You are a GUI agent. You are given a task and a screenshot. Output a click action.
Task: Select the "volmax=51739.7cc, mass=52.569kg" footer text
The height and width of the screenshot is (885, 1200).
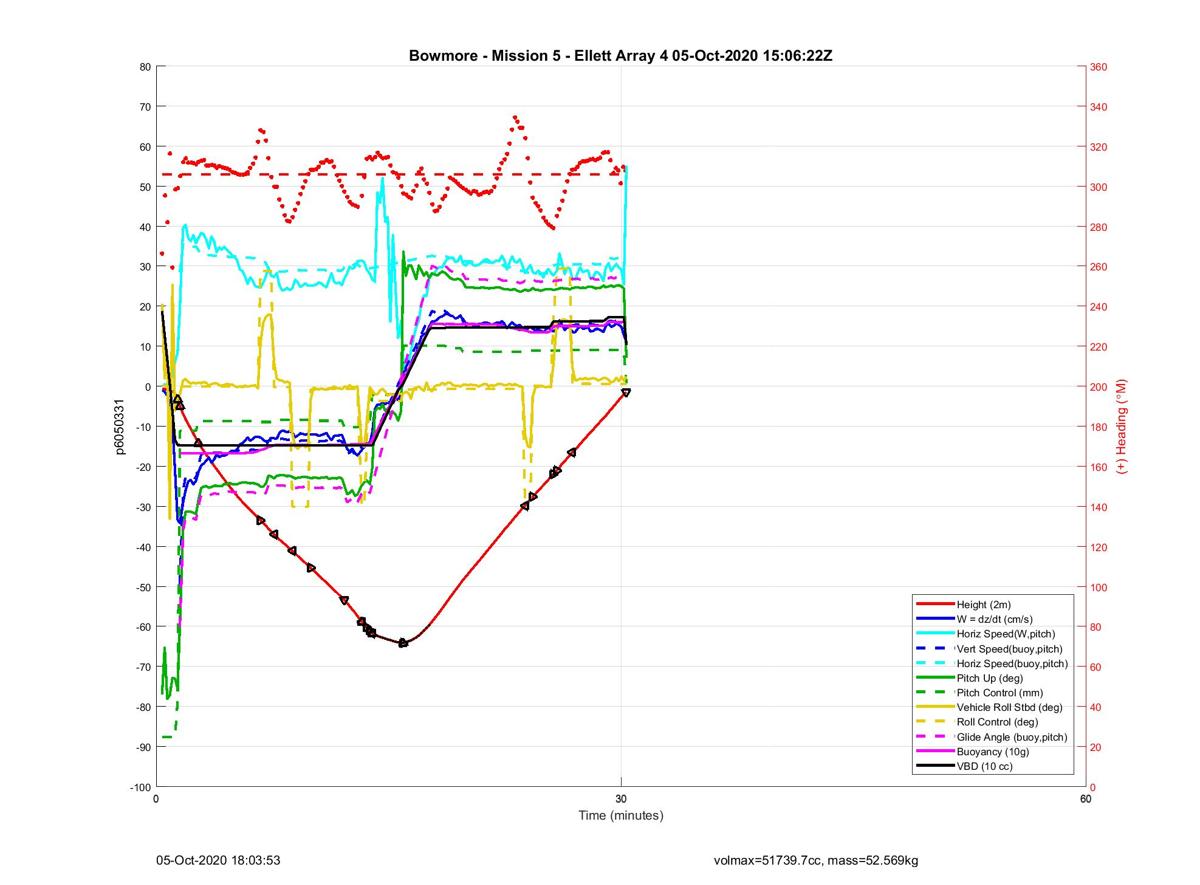(815, 860)
